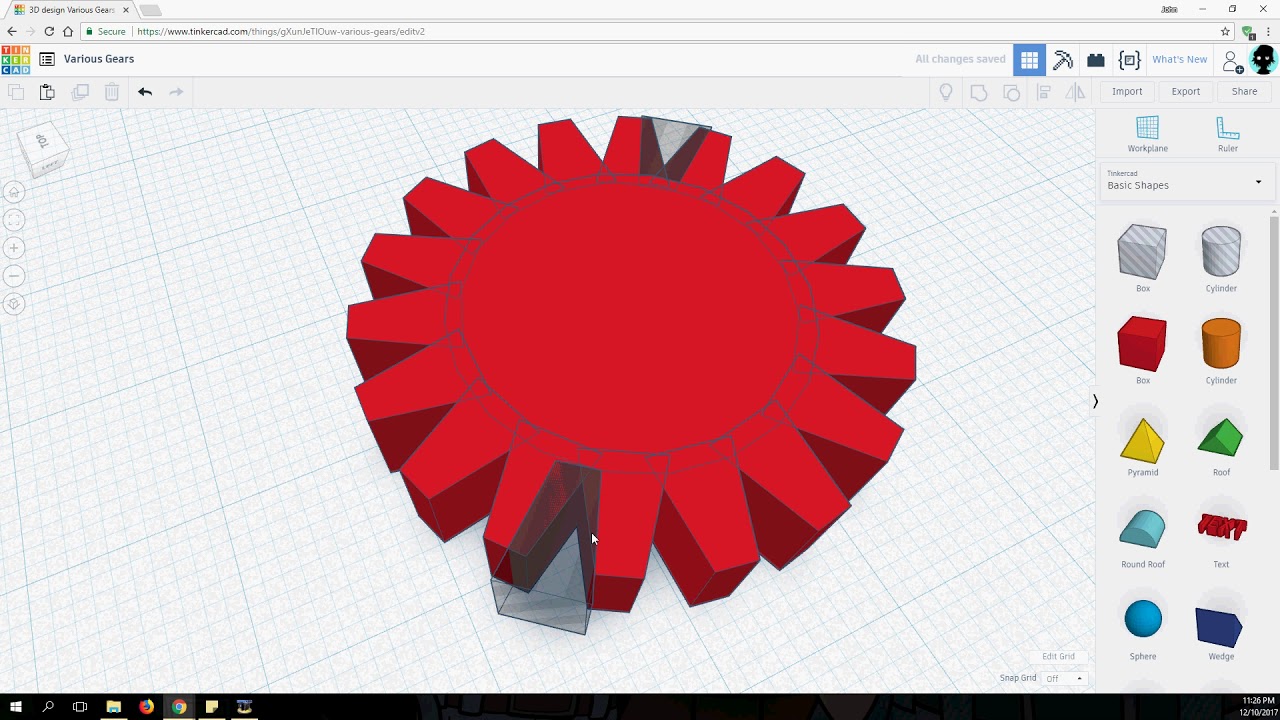Redo the last undone action

pos(176,92)
